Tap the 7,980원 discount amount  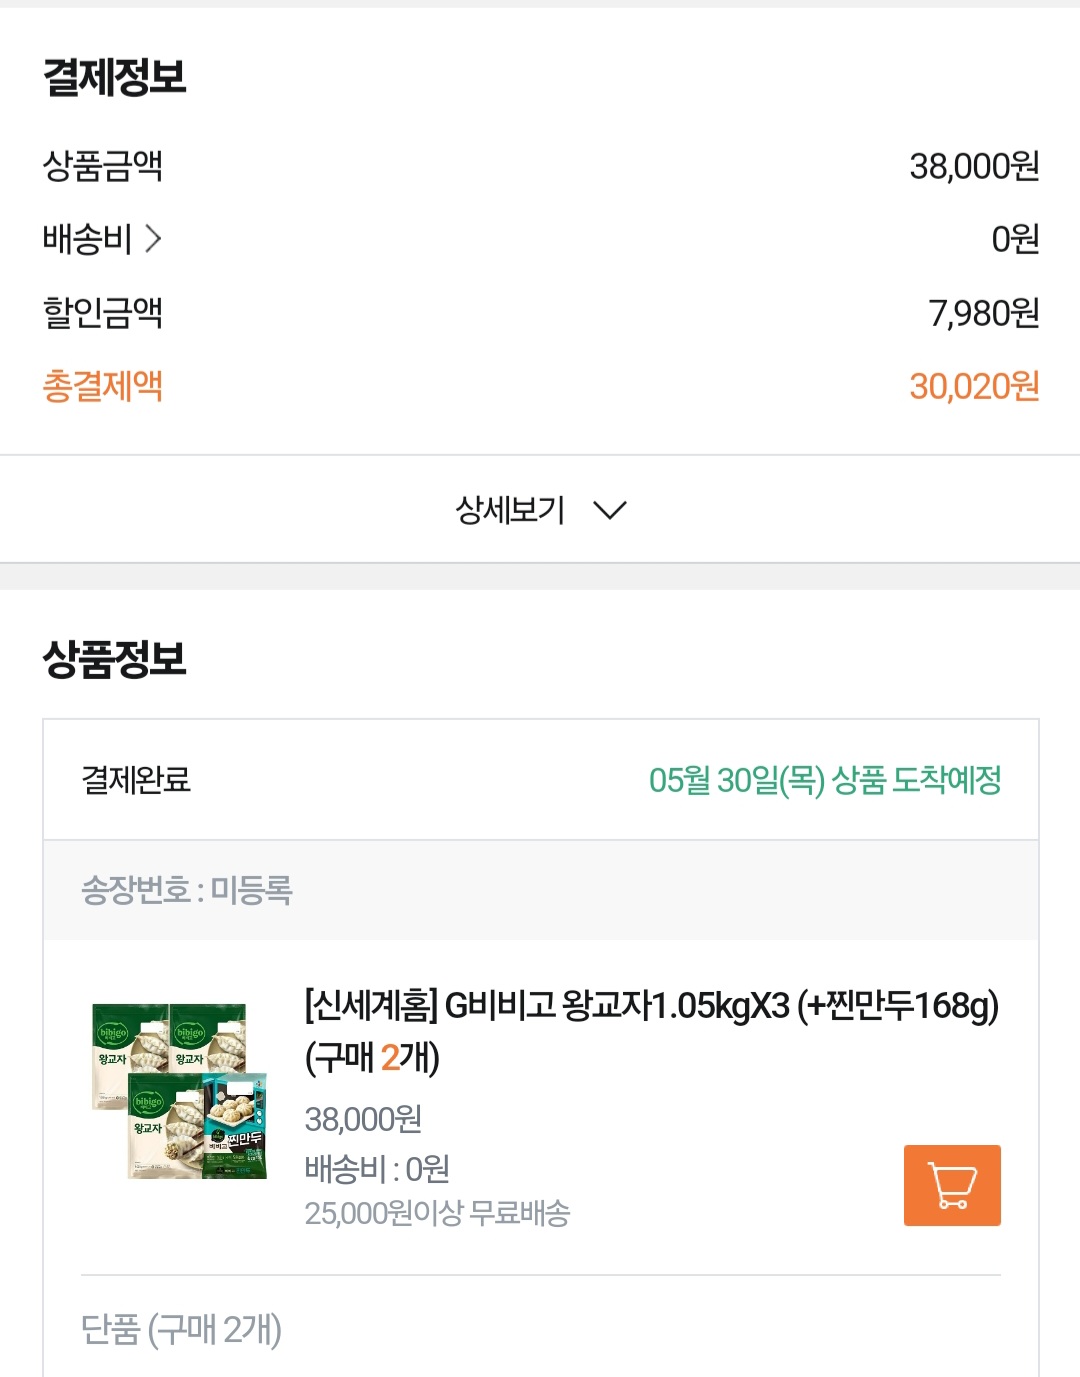(x=983, y=313)
